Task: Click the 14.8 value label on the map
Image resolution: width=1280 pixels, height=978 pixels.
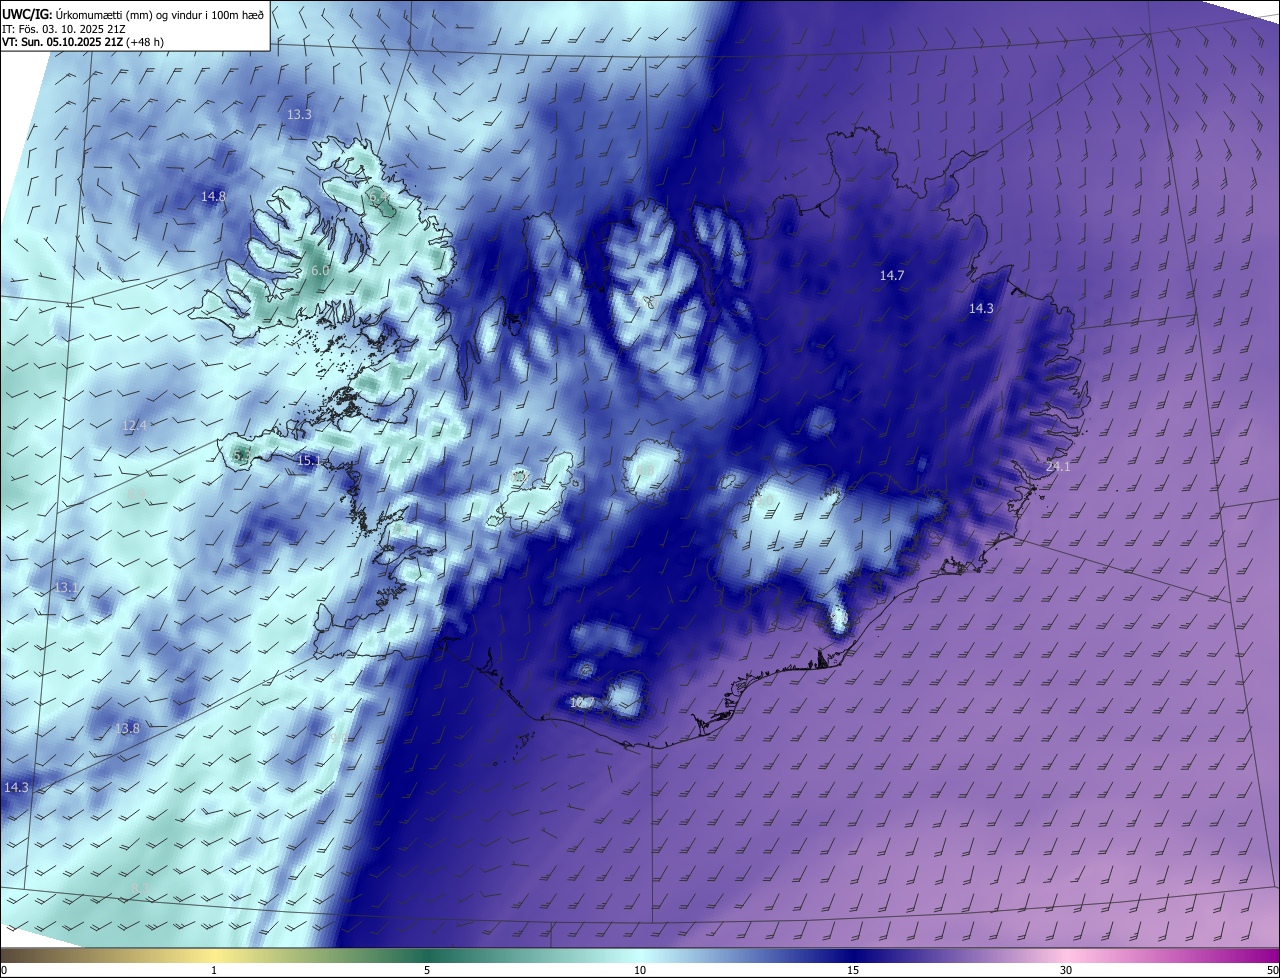Action: (x=213, y=197)
